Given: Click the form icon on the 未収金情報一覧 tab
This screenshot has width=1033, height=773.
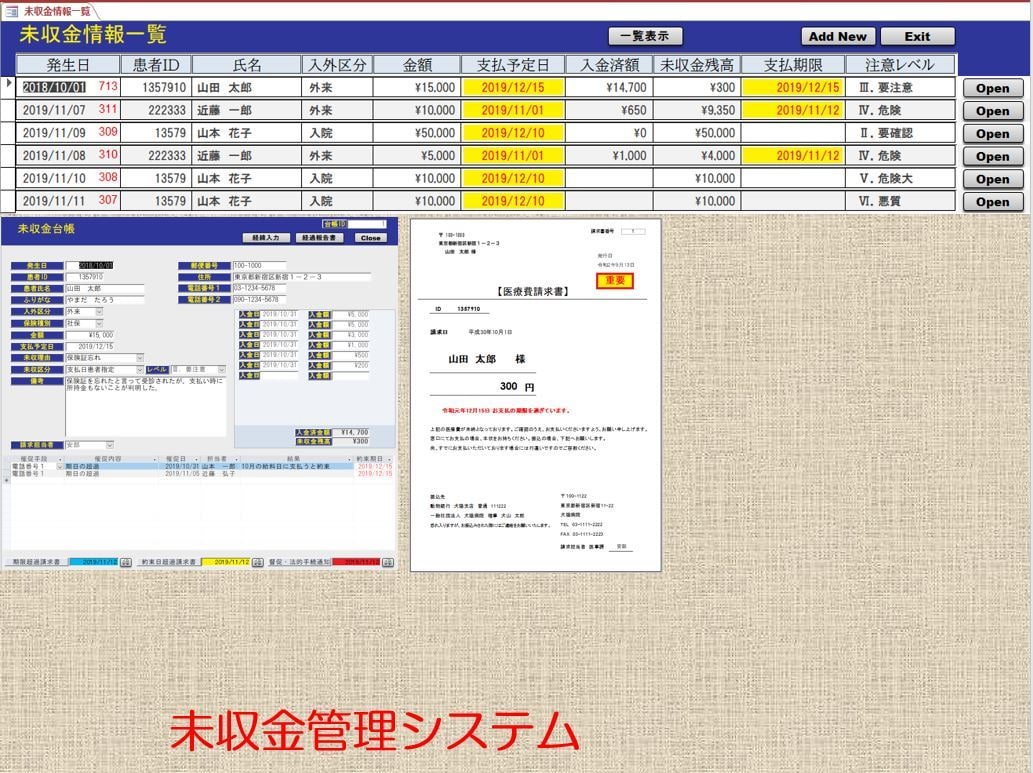Looking at the screenshot, I should click(11, 11).
